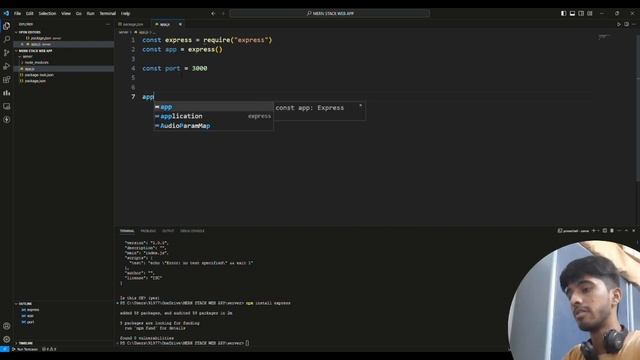Switch to the Output panel tab
640x360 pixels.
click(168, 231)
